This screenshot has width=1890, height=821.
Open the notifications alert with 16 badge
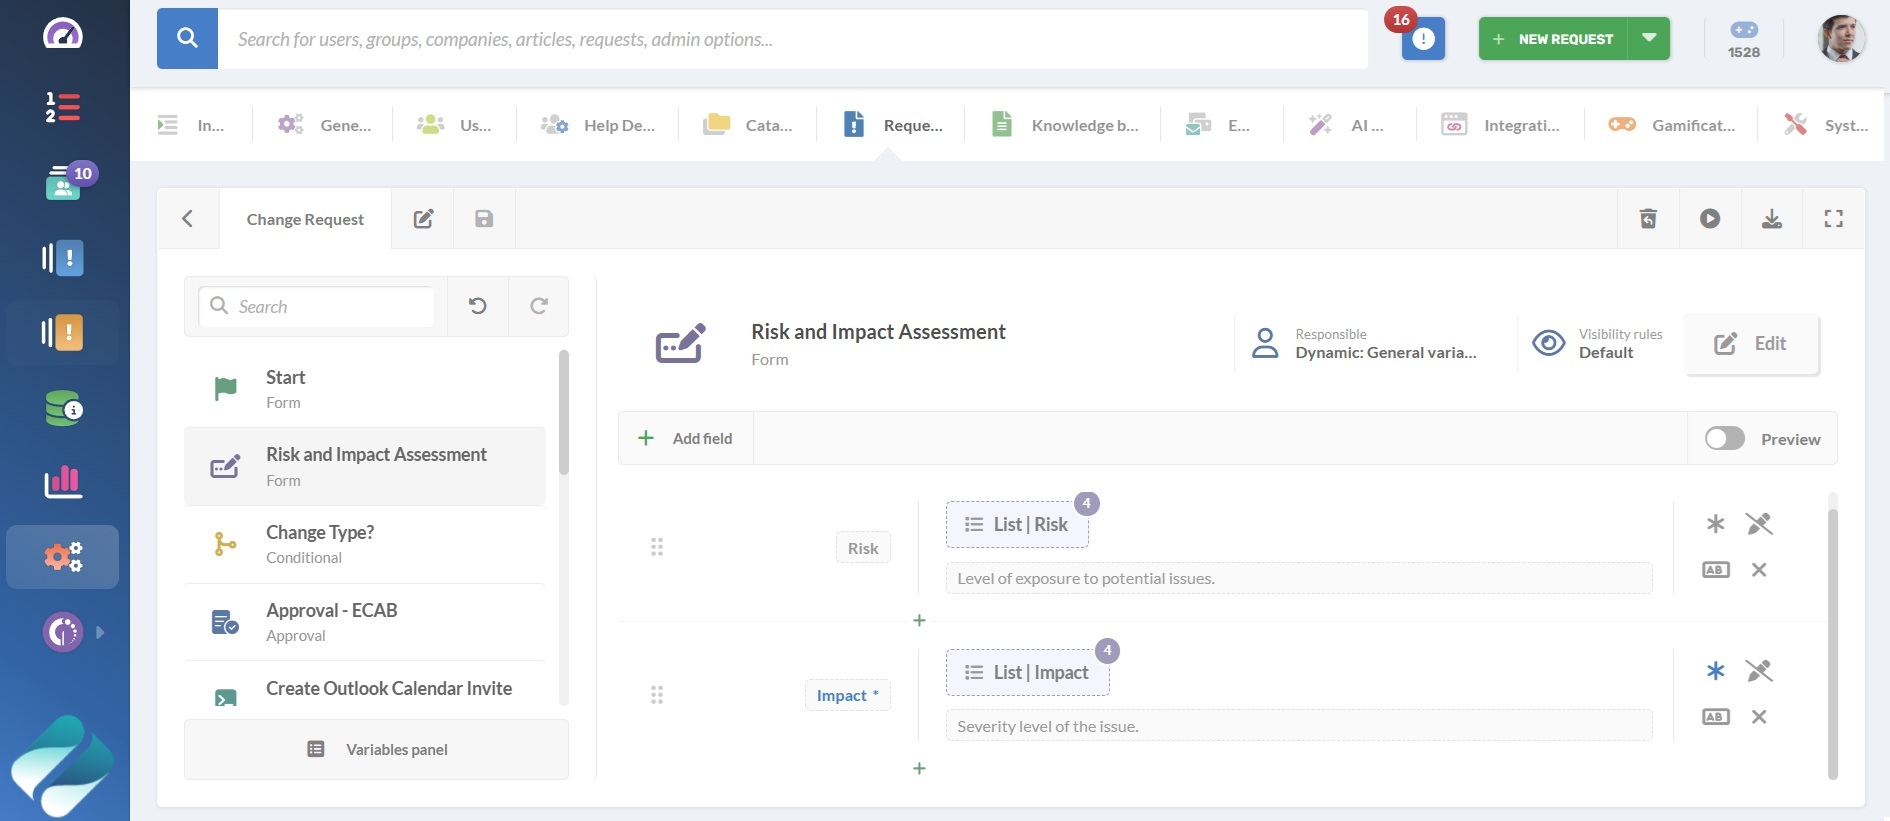[1422, 39]
